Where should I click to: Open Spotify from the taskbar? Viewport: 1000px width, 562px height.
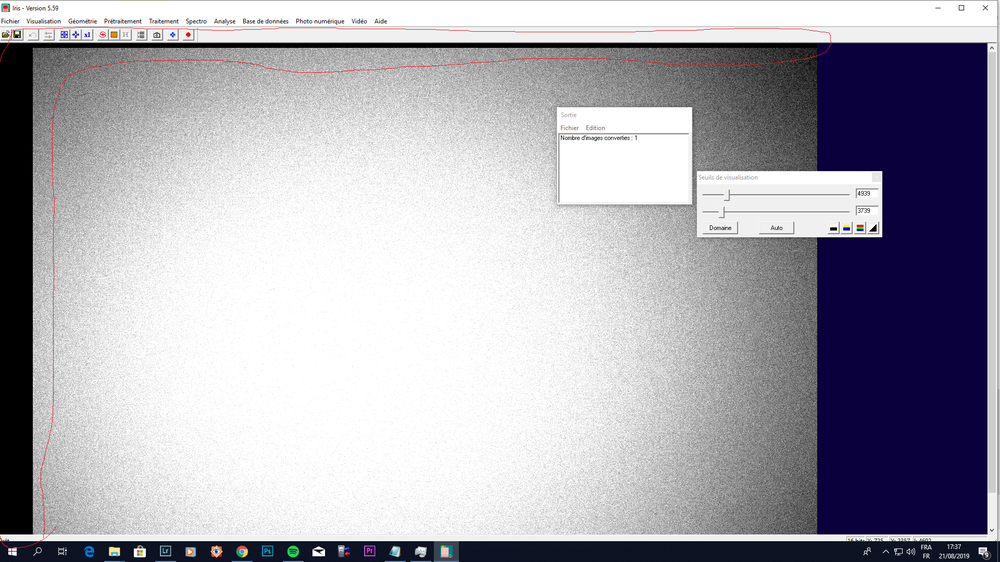[x=293, y=552]
